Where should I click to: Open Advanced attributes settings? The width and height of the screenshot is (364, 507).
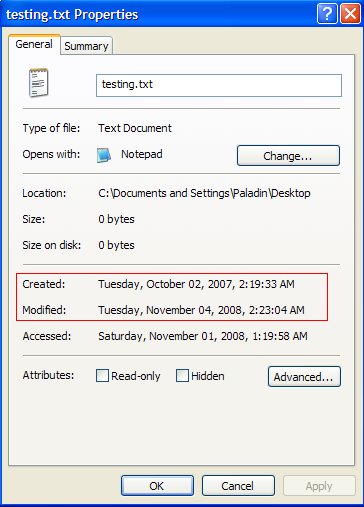click(304, 377)
